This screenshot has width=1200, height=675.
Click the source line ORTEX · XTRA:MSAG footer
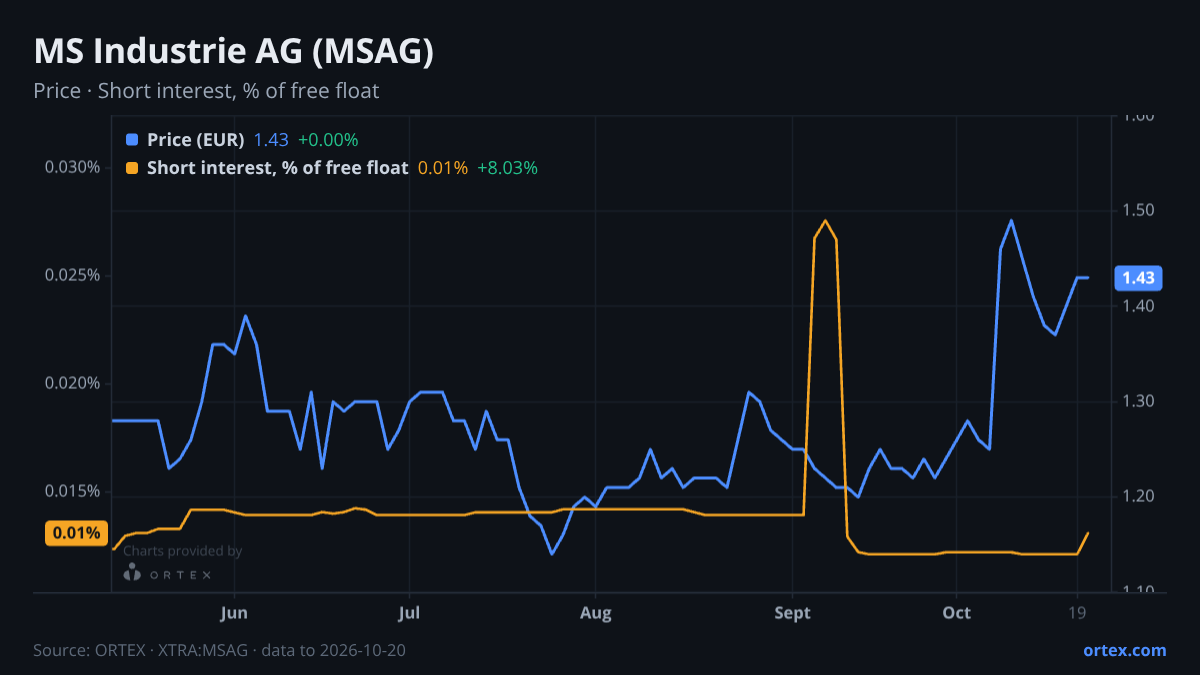coord(219,651)
